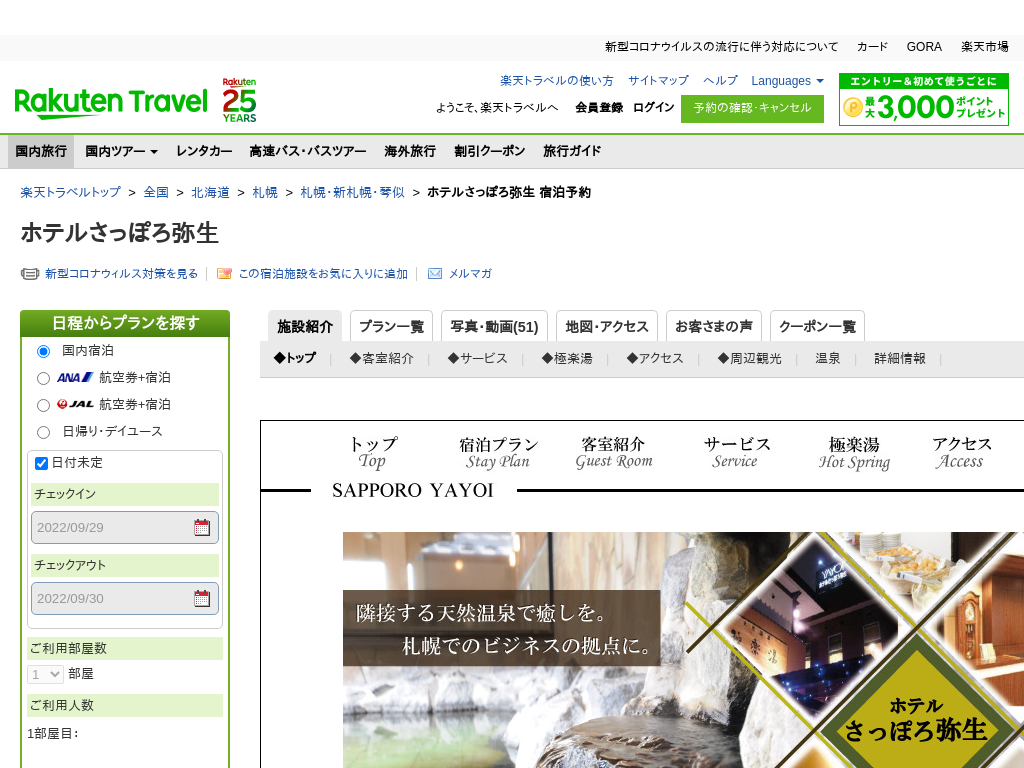Click the mail magazine envelope icon

[435, 274]
